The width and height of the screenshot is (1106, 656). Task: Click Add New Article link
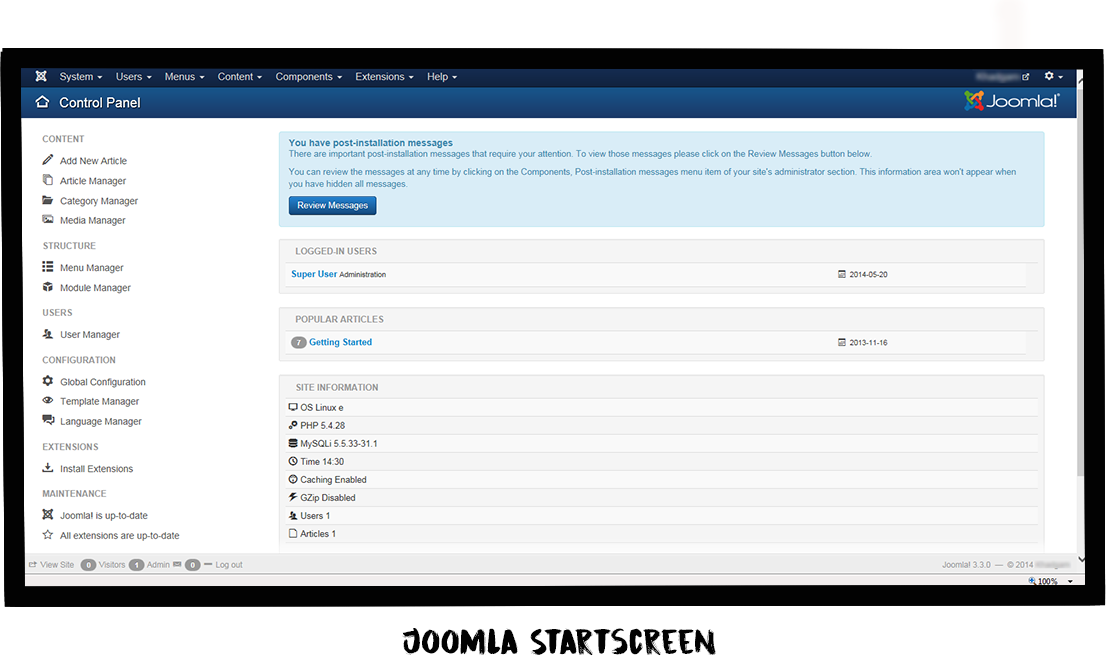point(93,161)
